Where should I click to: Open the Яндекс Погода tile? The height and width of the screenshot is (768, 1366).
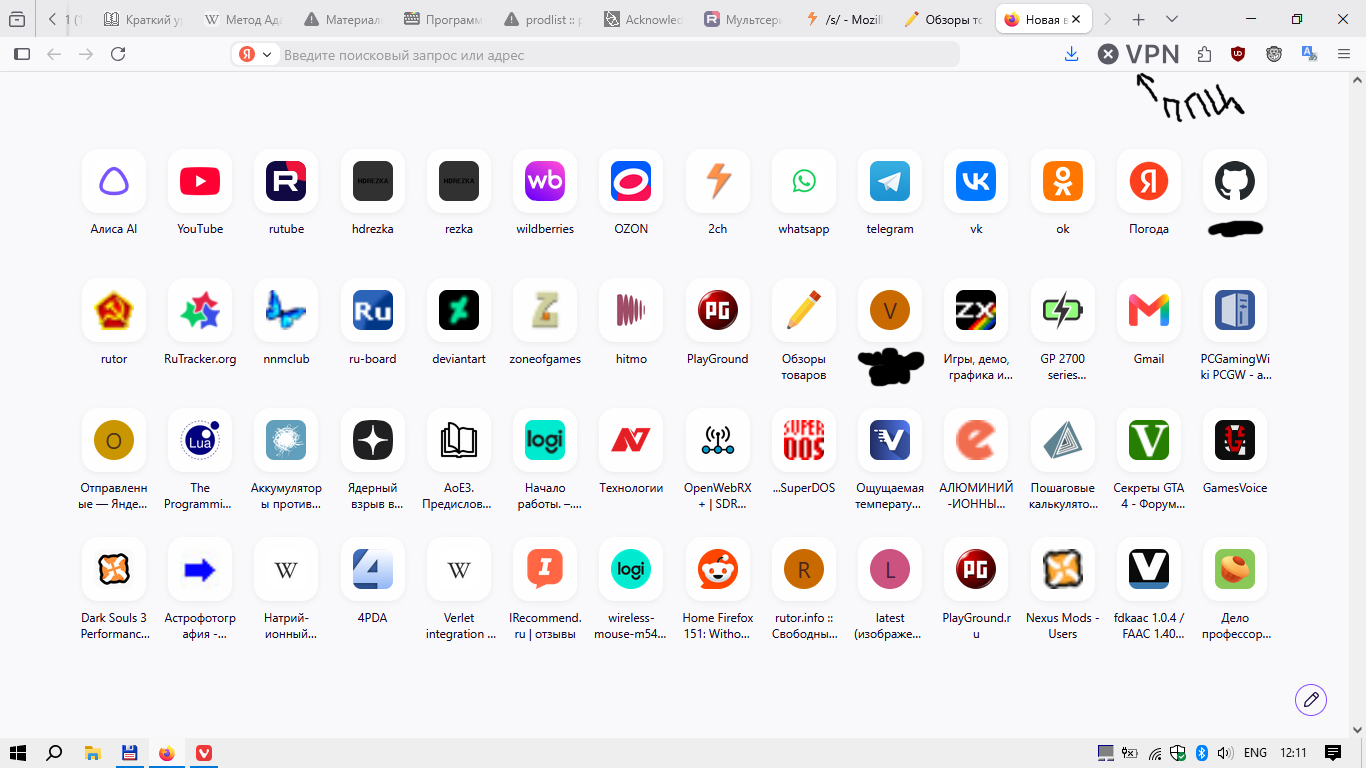pos(1149,181)
